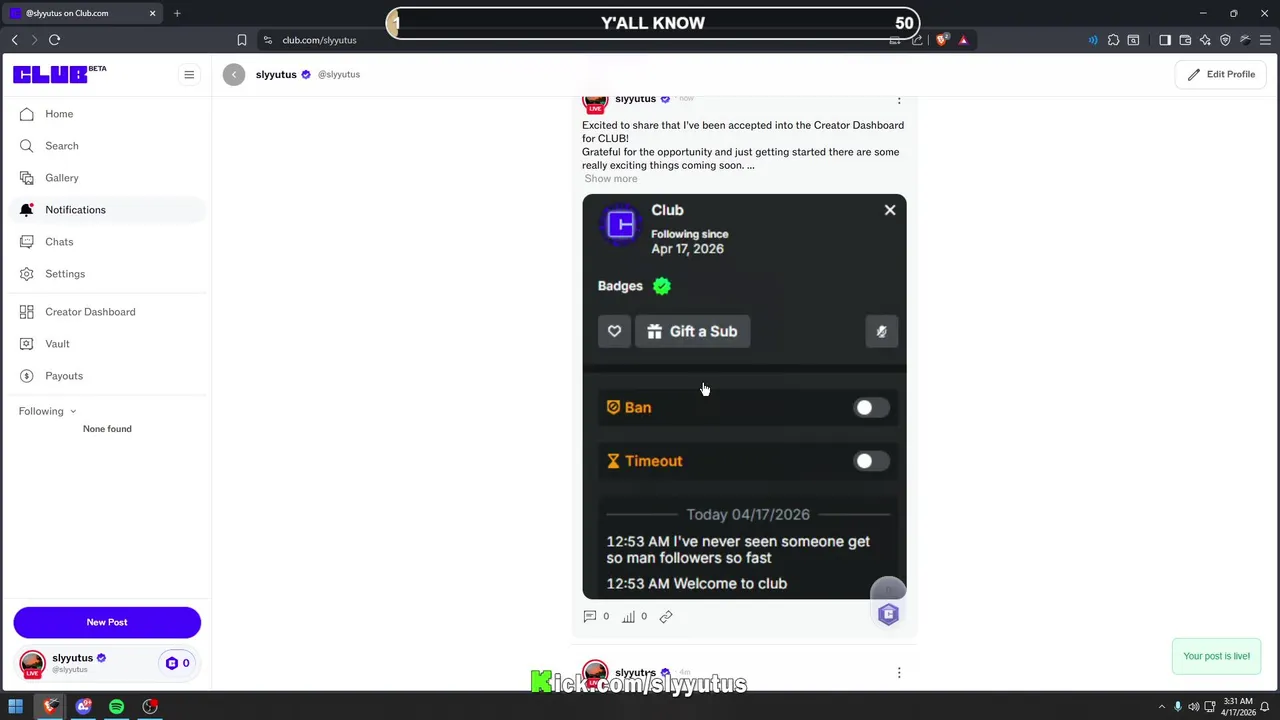Click the Club avatar in the card
The image size is (1280, 720).
pos(620,224)
